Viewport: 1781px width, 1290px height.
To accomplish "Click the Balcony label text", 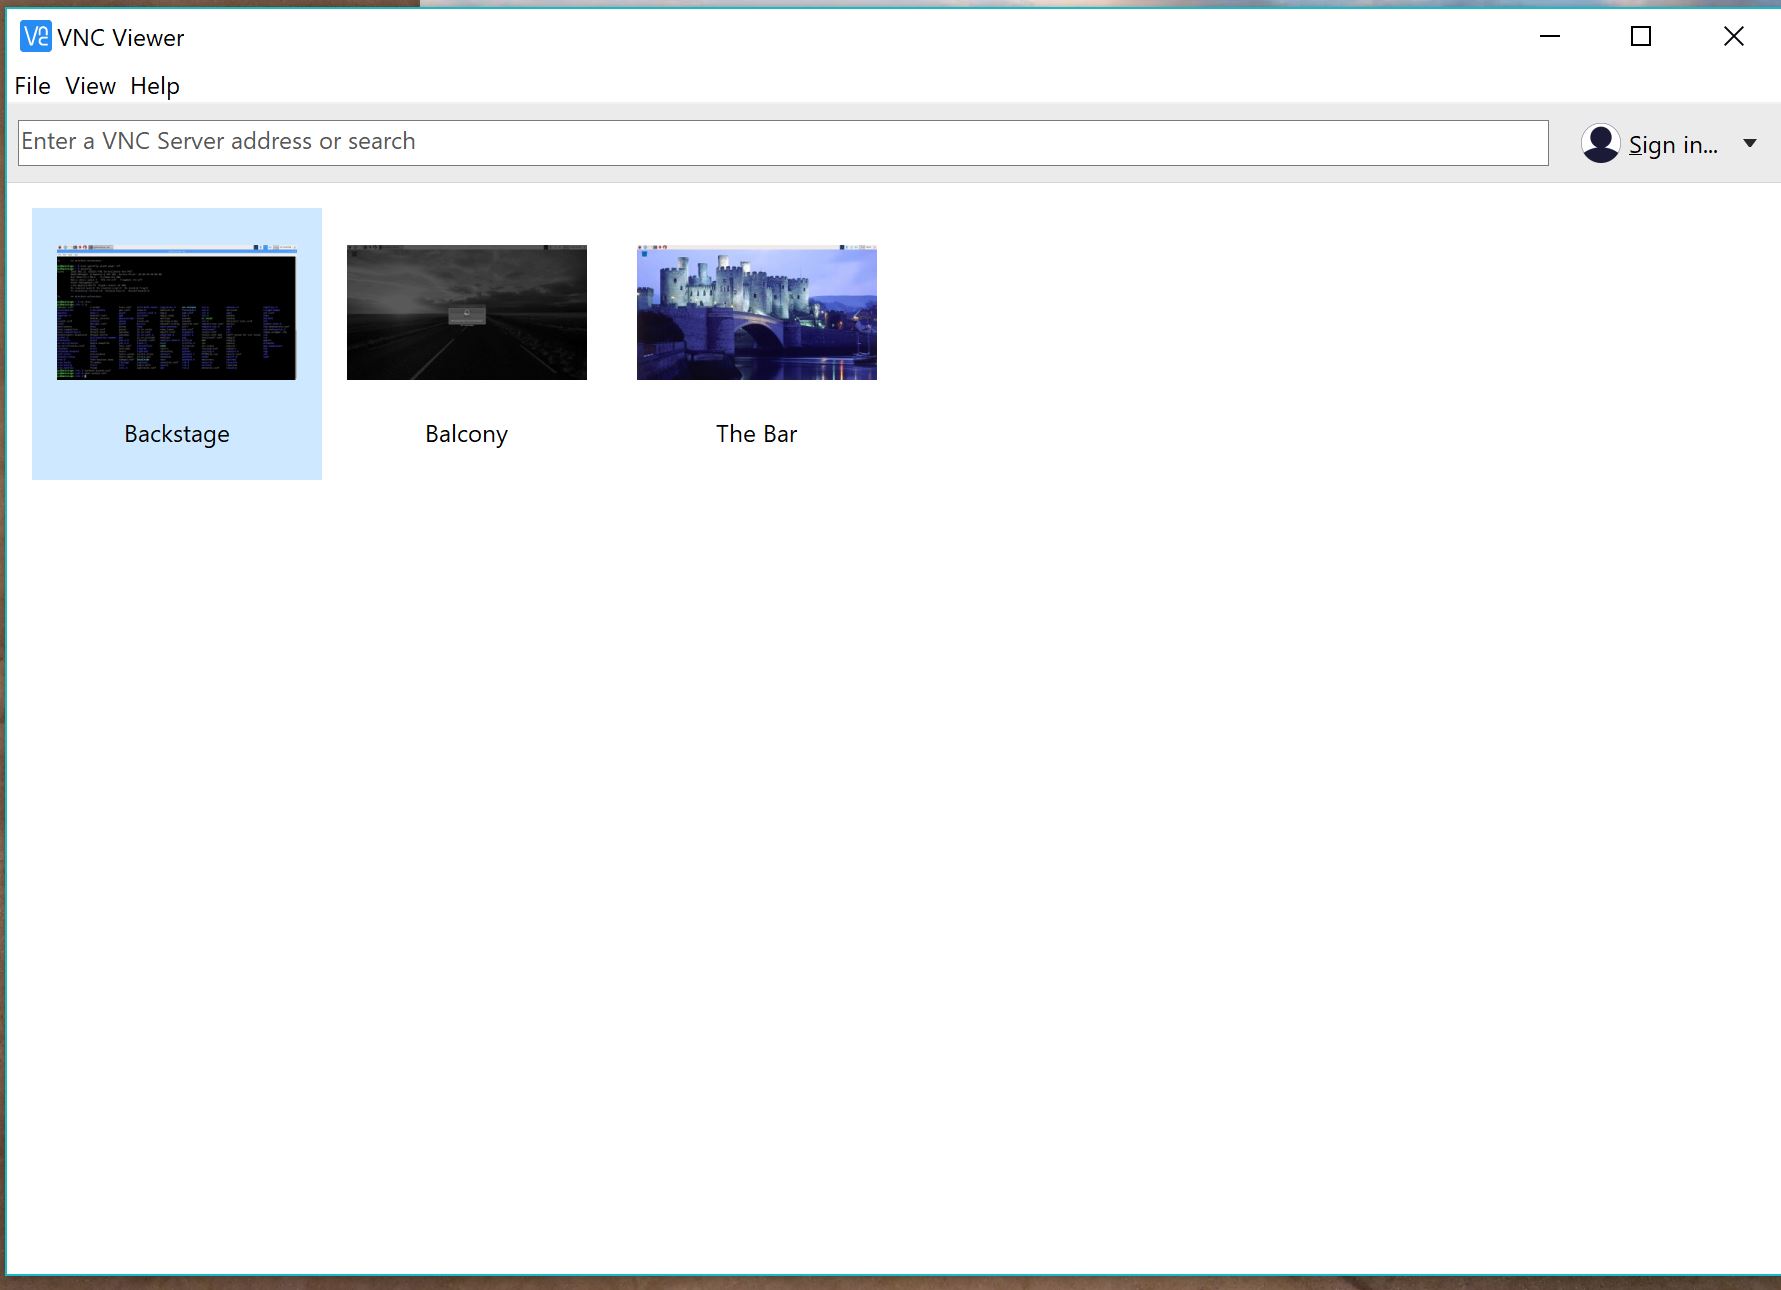I will [467, 434].
